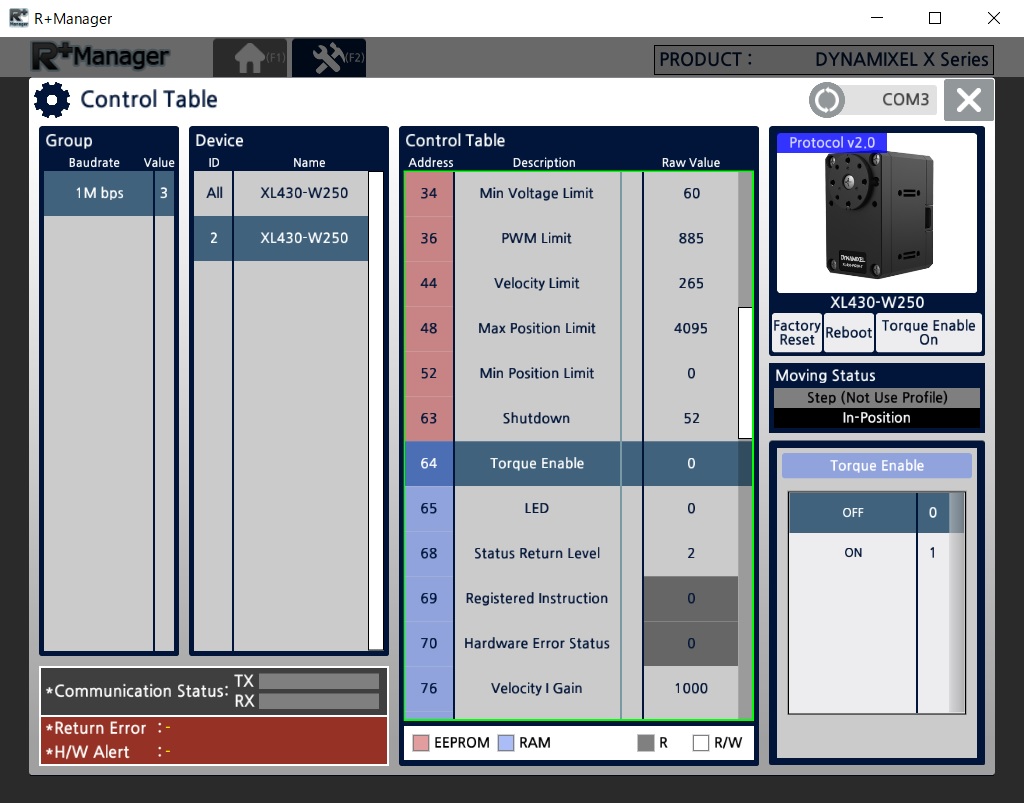Click the raw value 885 for PWM Limit
Viewport: 1024px width, 803px height.
(691, 238)
